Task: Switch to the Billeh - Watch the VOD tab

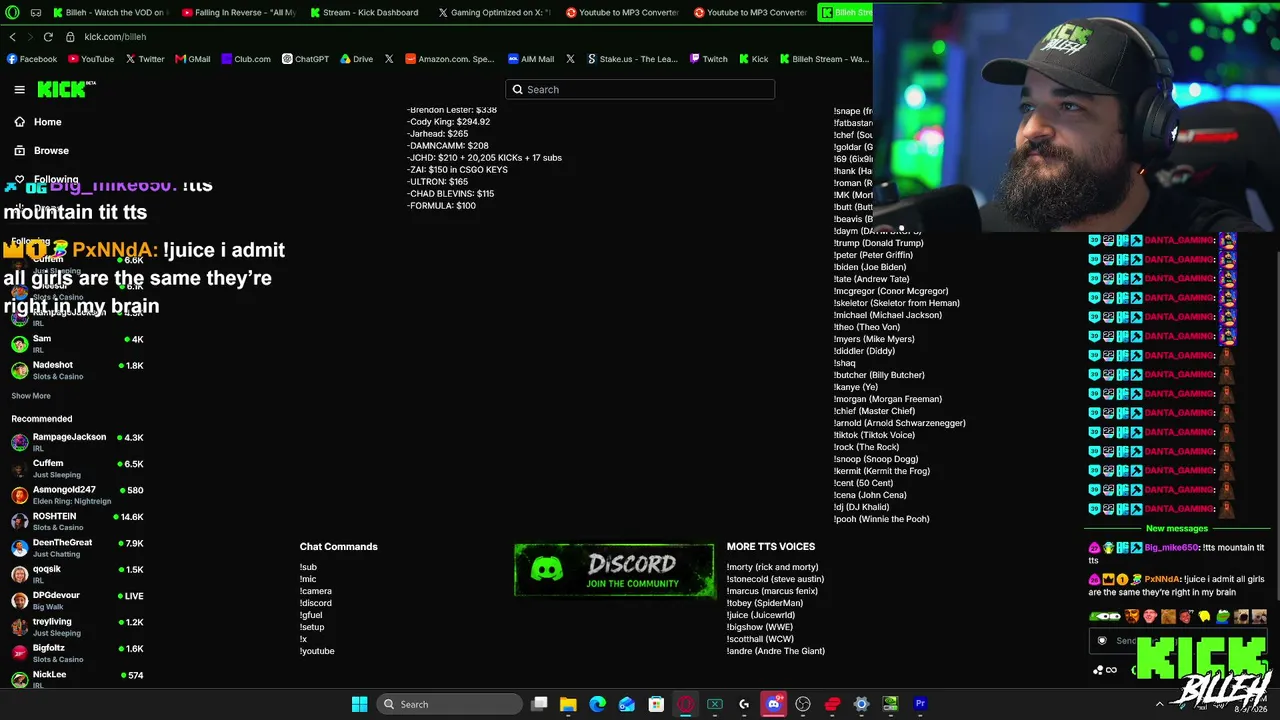Action: pyautogui.click(x=110, y=13)
